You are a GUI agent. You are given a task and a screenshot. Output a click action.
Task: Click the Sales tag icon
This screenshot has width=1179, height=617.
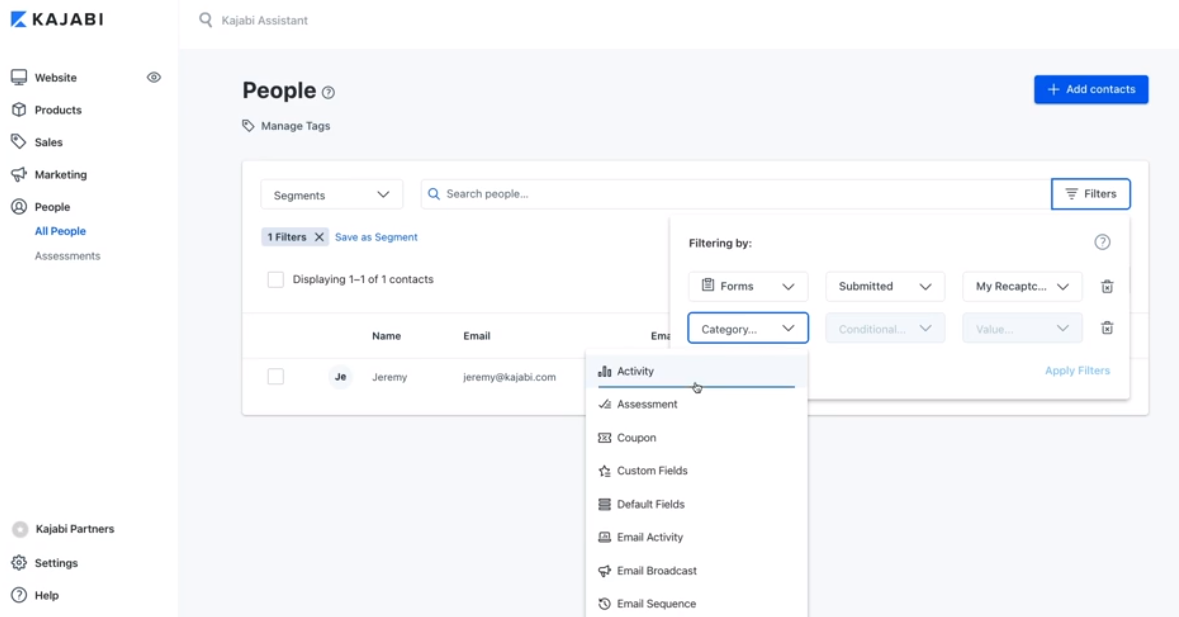(19, 141)
